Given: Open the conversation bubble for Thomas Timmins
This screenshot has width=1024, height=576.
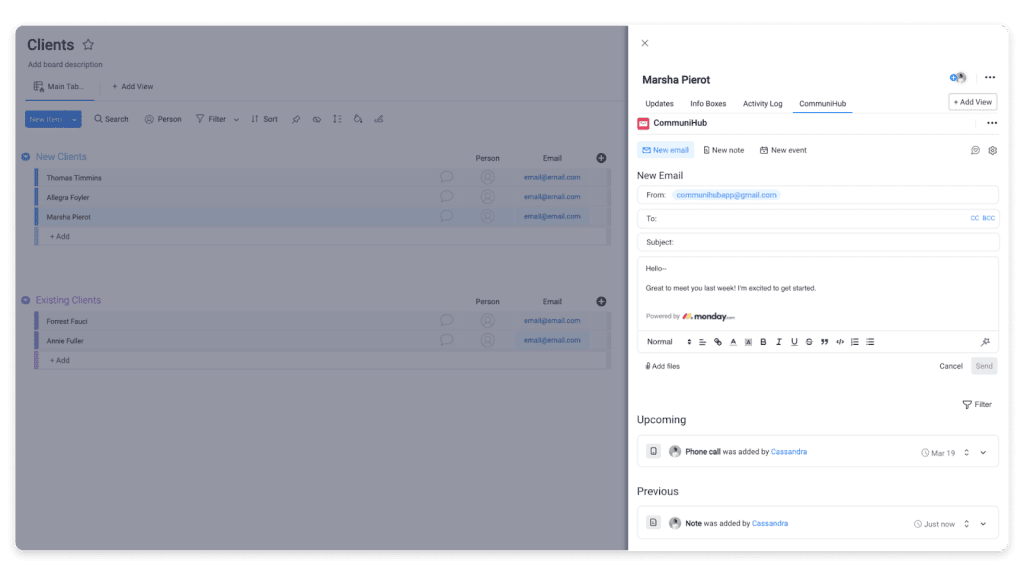Looking at the screenshot, I should [447, 177].
